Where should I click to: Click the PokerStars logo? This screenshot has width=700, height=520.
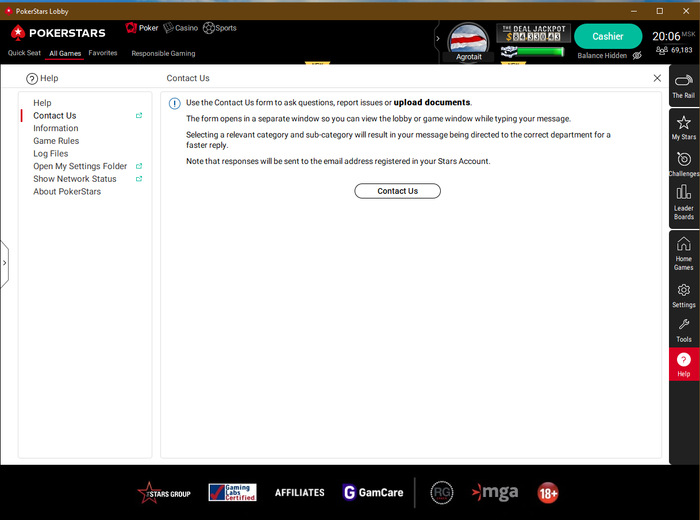(58, 33)
